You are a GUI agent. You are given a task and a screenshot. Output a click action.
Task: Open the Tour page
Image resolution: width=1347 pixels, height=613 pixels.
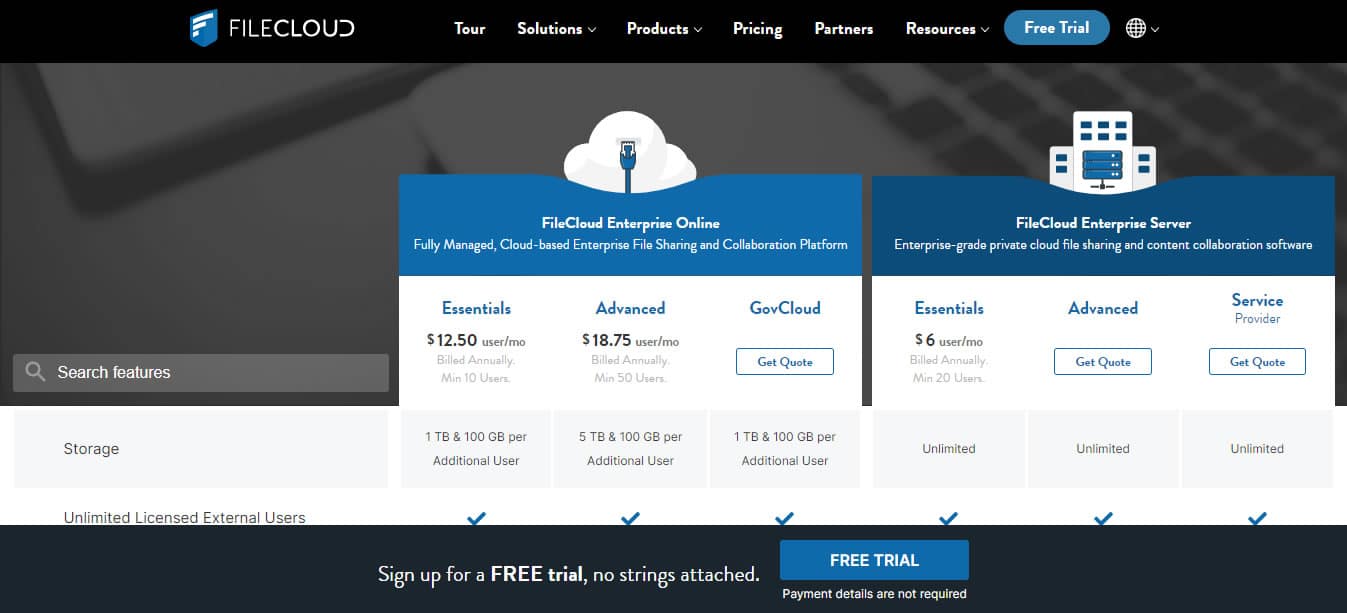[469, 28]
